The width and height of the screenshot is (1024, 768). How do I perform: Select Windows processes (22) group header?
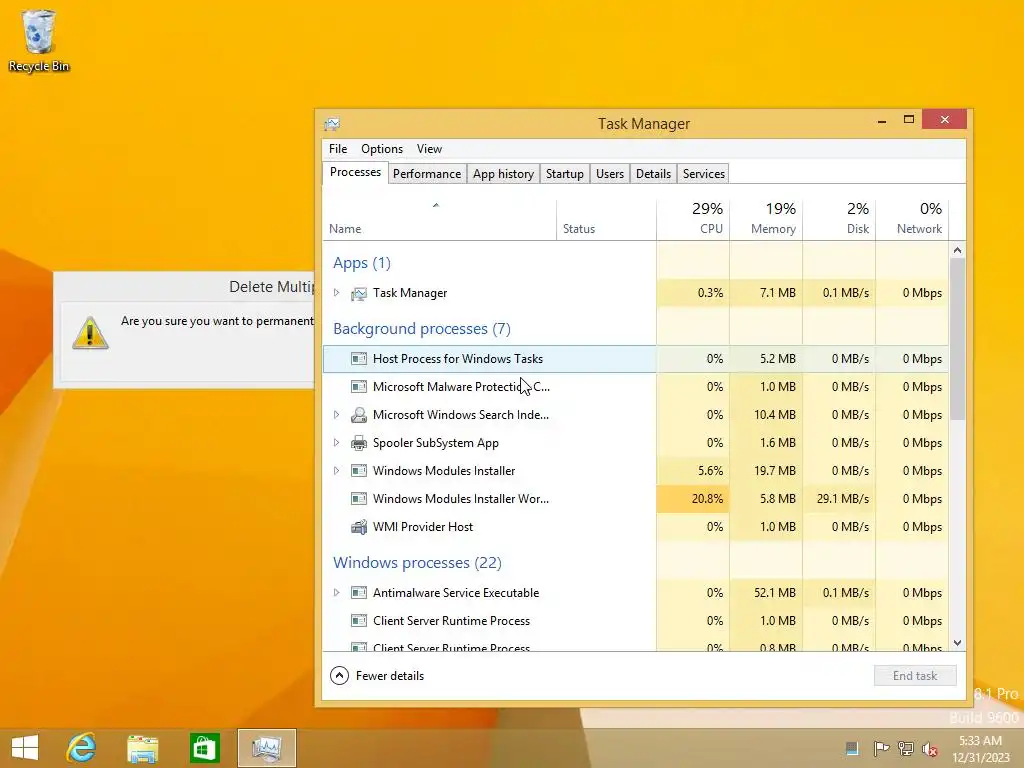(417, 562)
